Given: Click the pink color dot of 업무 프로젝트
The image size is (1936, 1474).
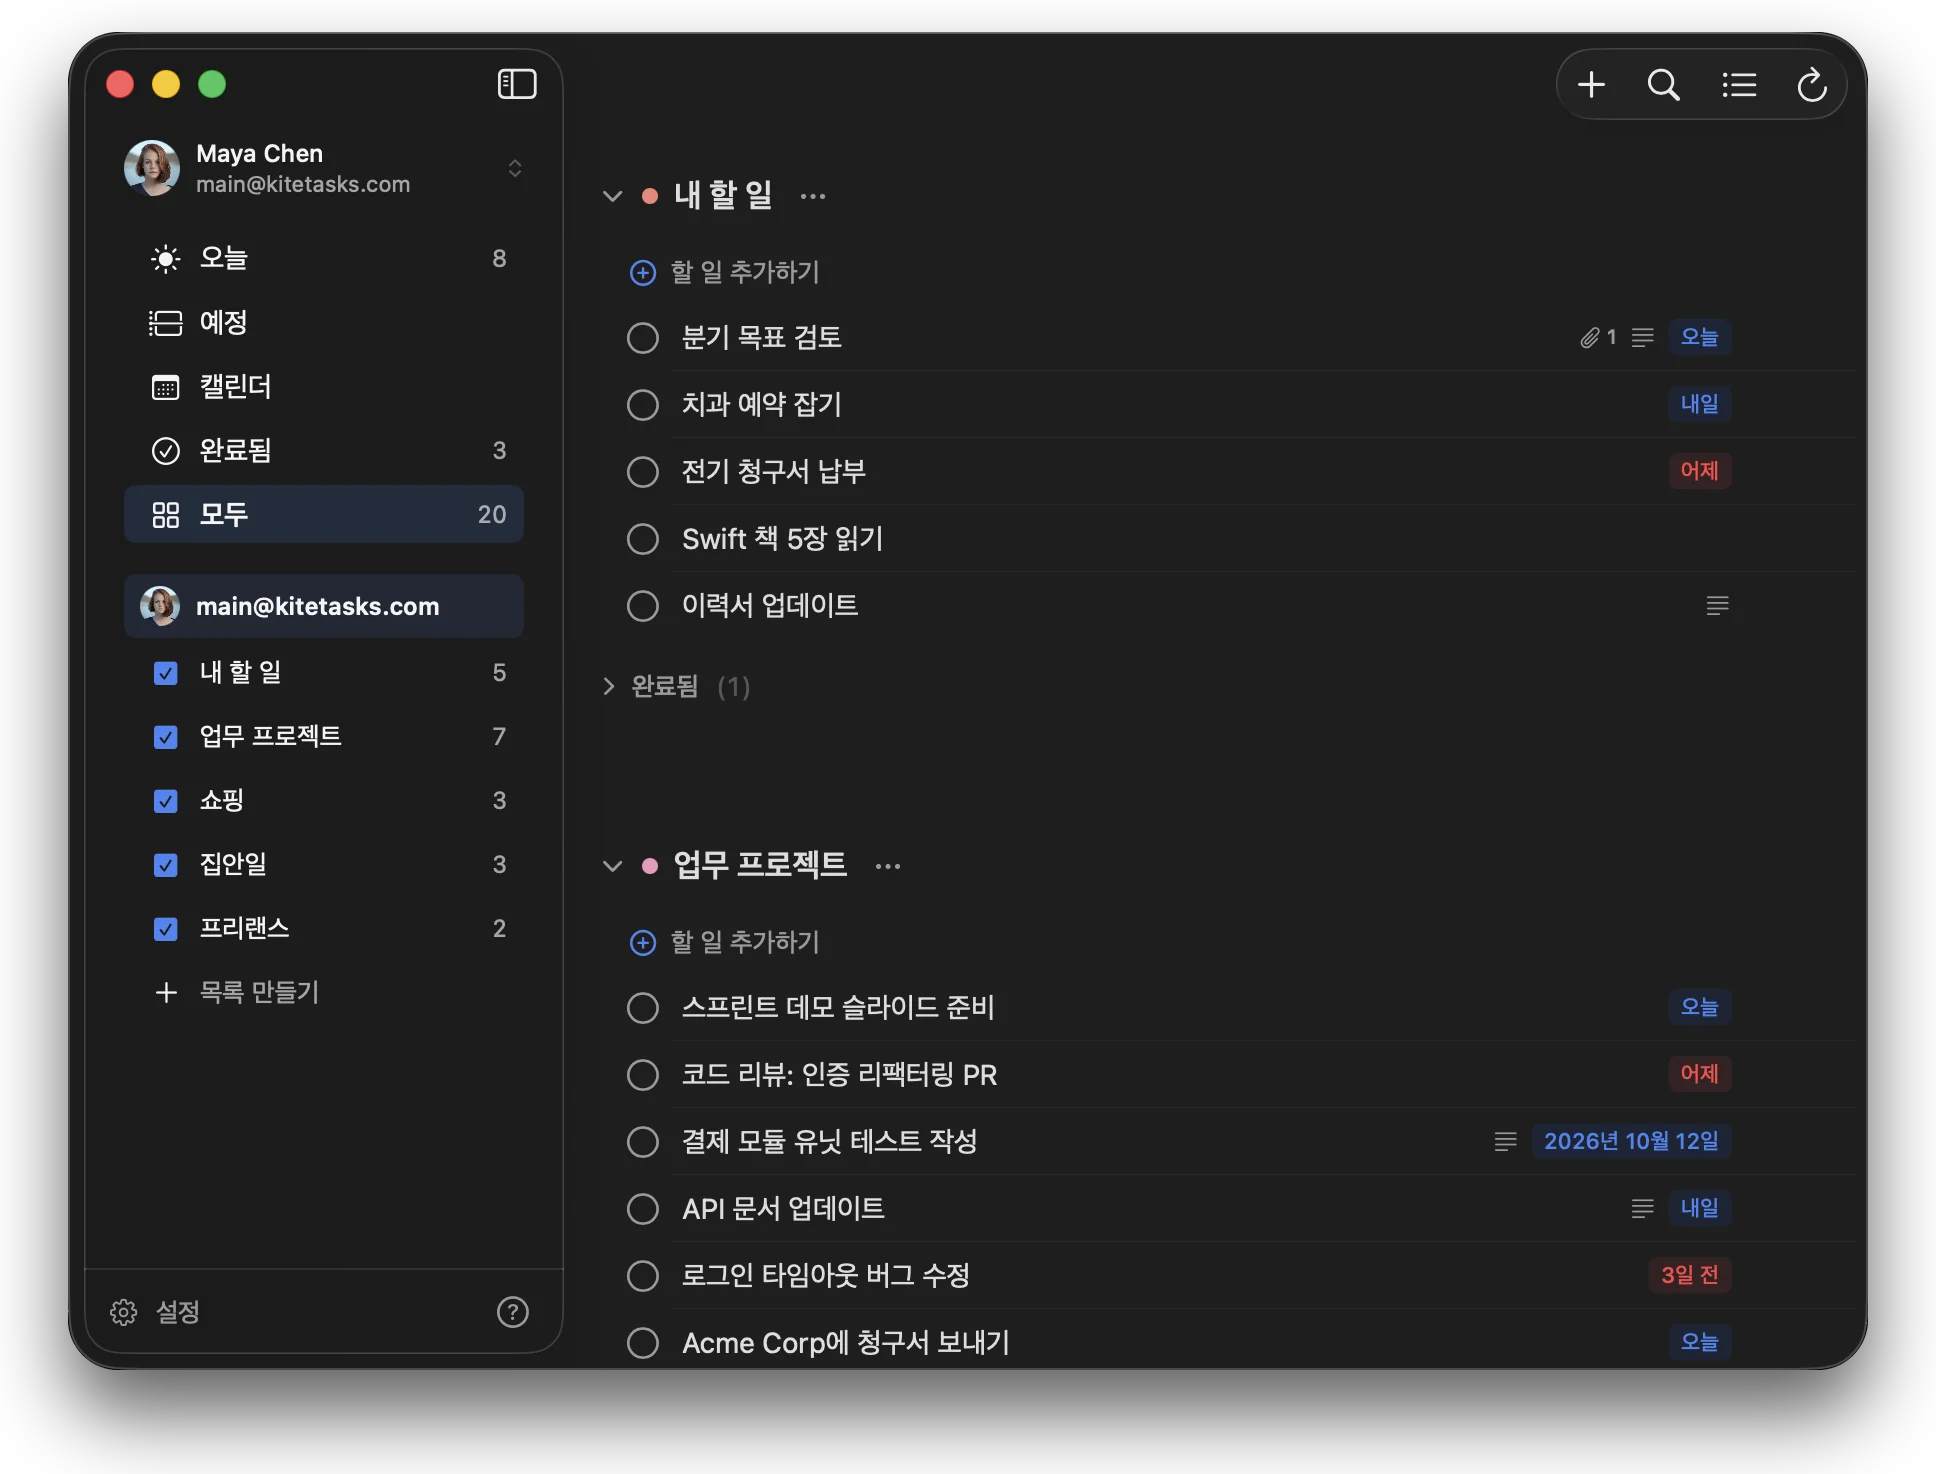Looking at the screenshot, I should pyautogui.click(x=650, y=866).
